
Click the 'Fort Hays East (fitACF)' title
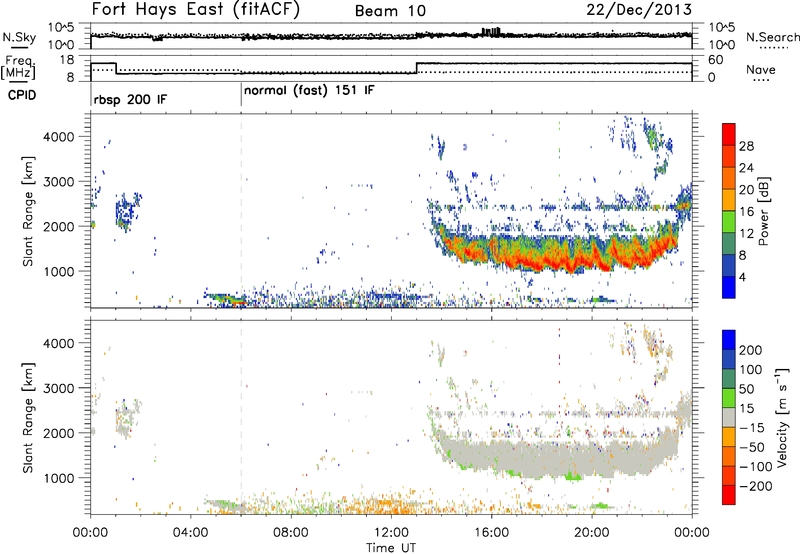[196, 10]
